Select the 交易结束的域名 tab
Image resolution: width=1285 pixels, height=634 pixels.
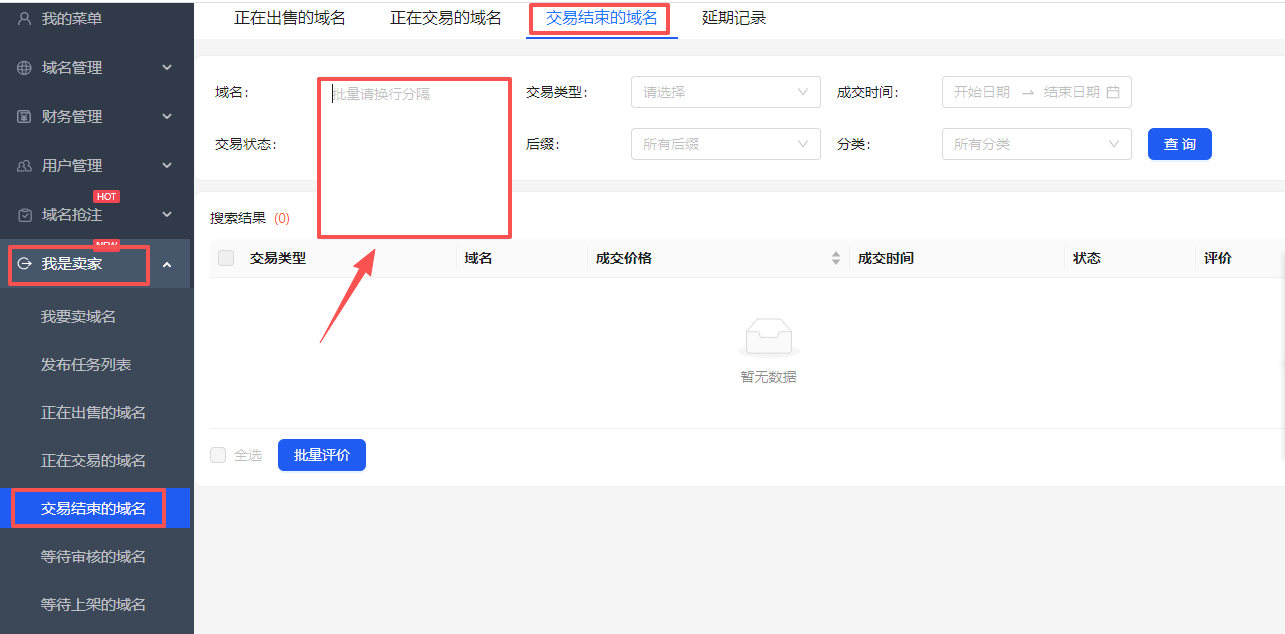pos(602,18)
